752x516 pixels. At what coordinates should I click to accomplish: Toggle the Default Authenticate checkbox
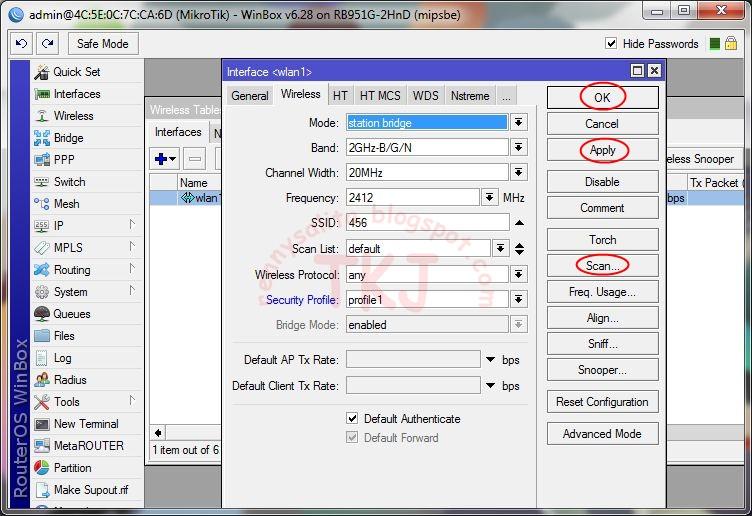[352, 419]
